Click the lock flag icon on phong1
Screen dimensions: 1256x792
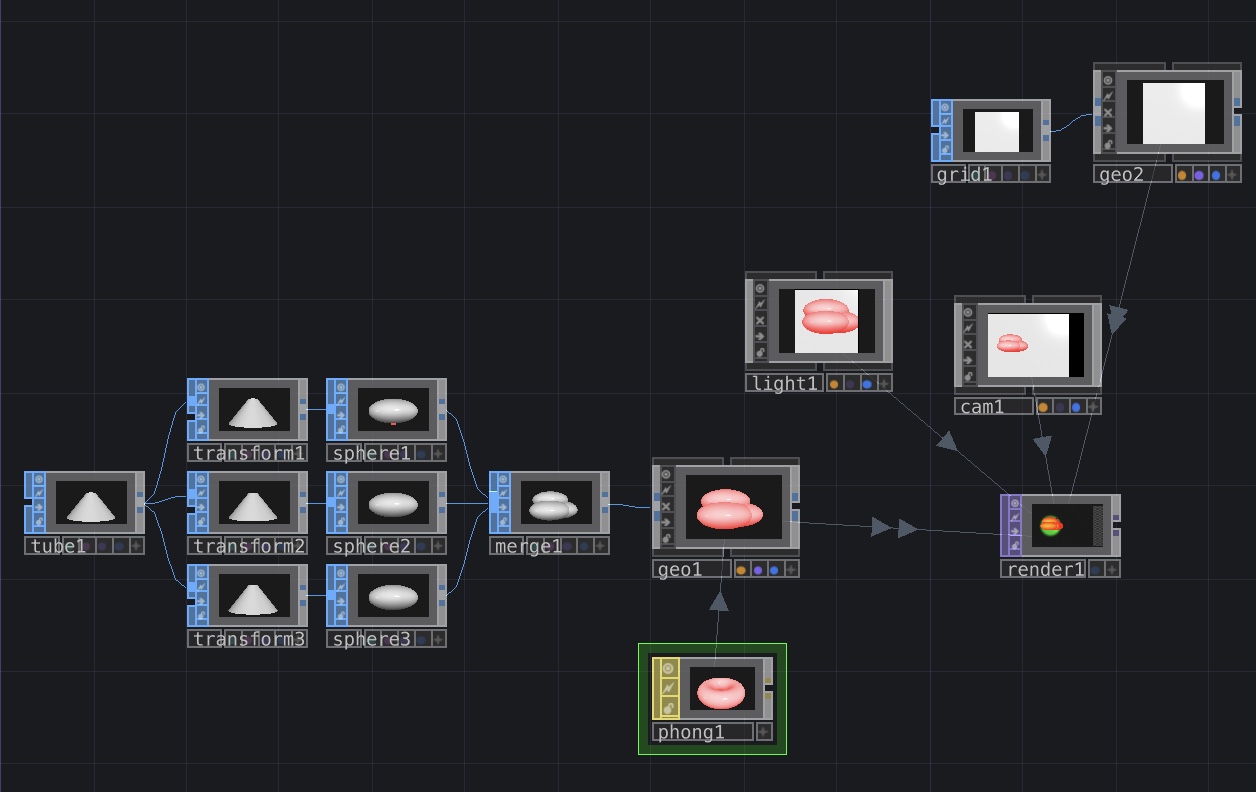point(668,707)
